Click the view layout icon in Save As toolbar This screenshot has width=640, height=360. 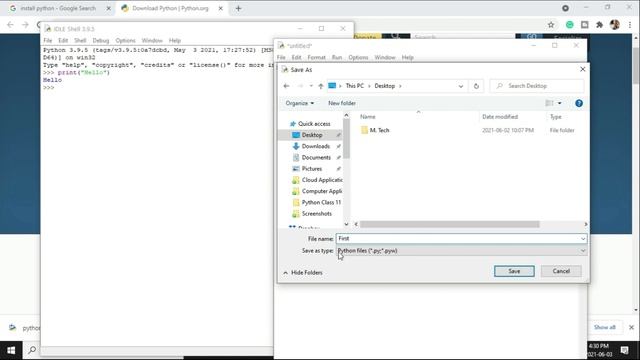[x=549, y=103]
